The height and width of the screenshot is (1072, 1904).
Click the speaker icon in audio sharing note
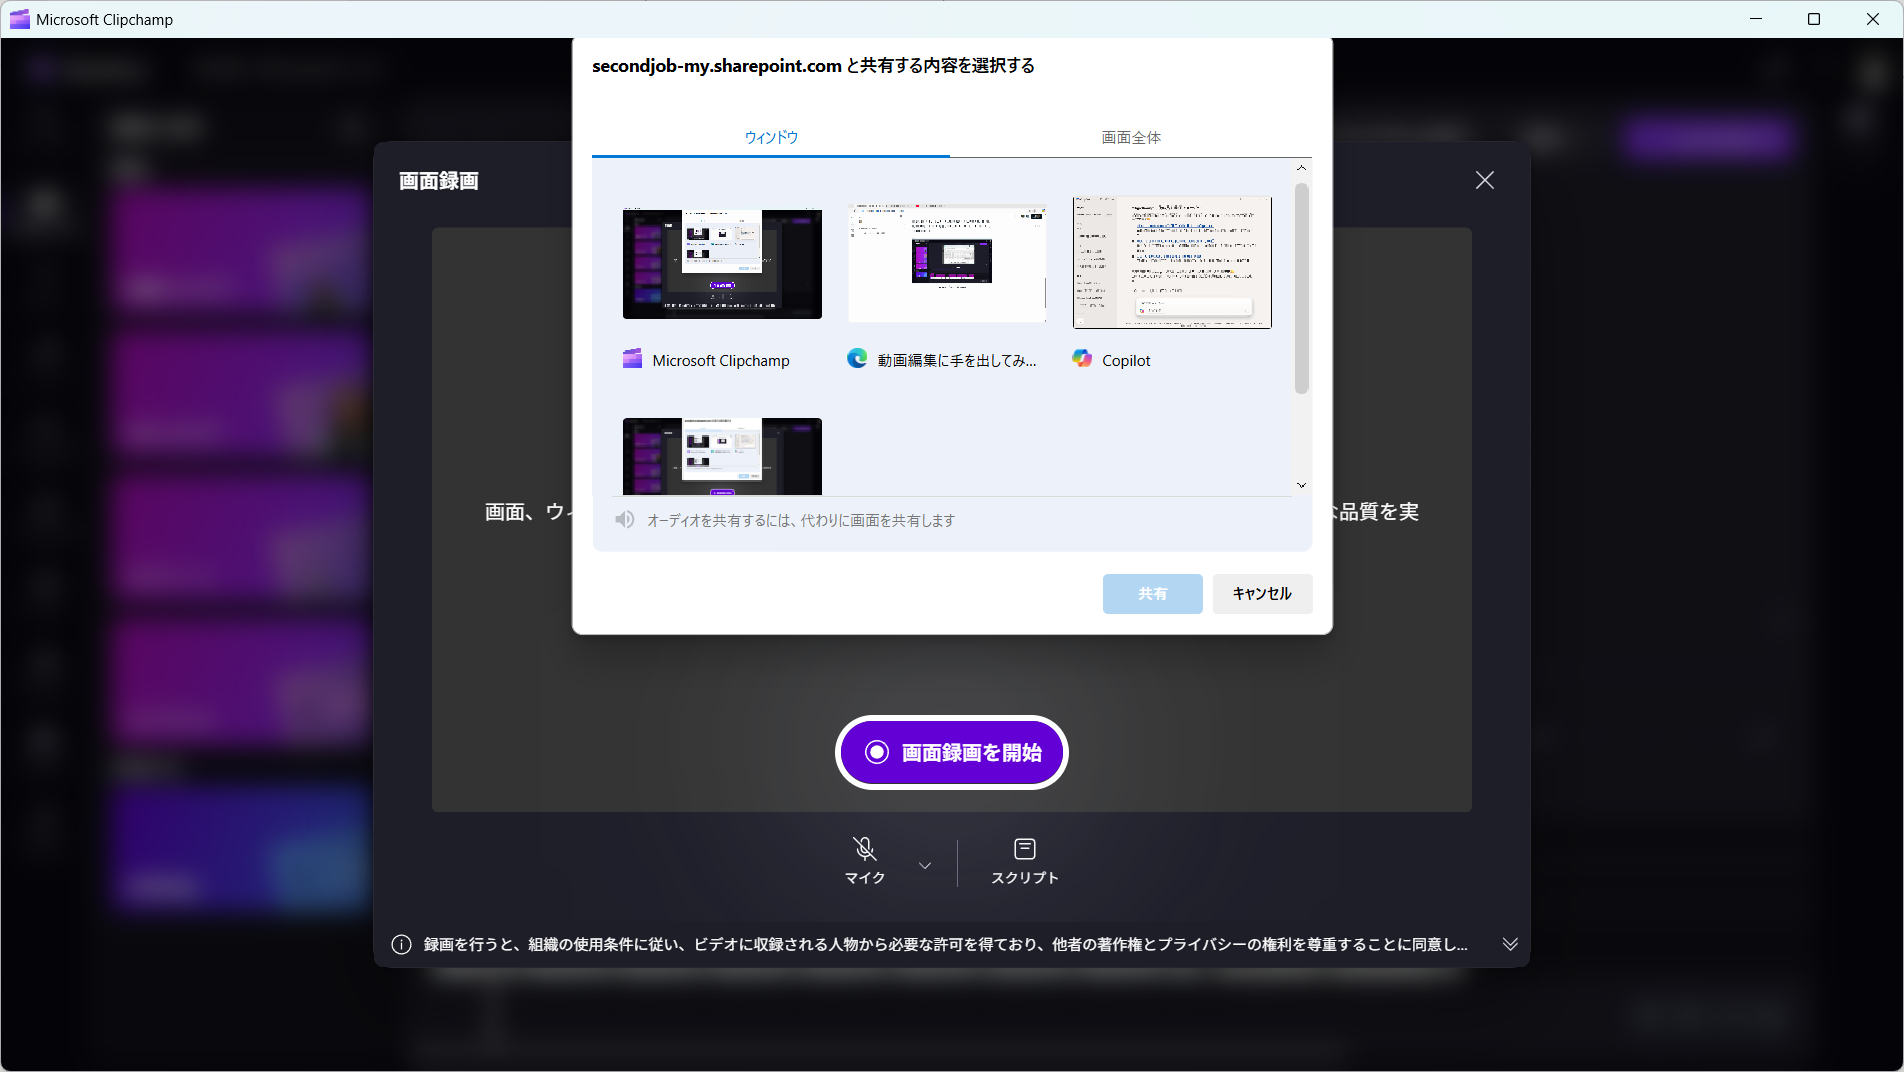[625, 520]
